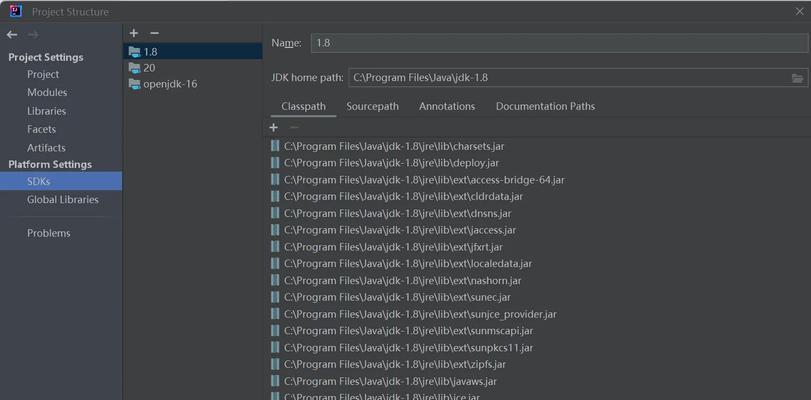Select the sunpkcs11.jar classpath text
The height and width of the screenshot is (400, 811).
[409, 348]
